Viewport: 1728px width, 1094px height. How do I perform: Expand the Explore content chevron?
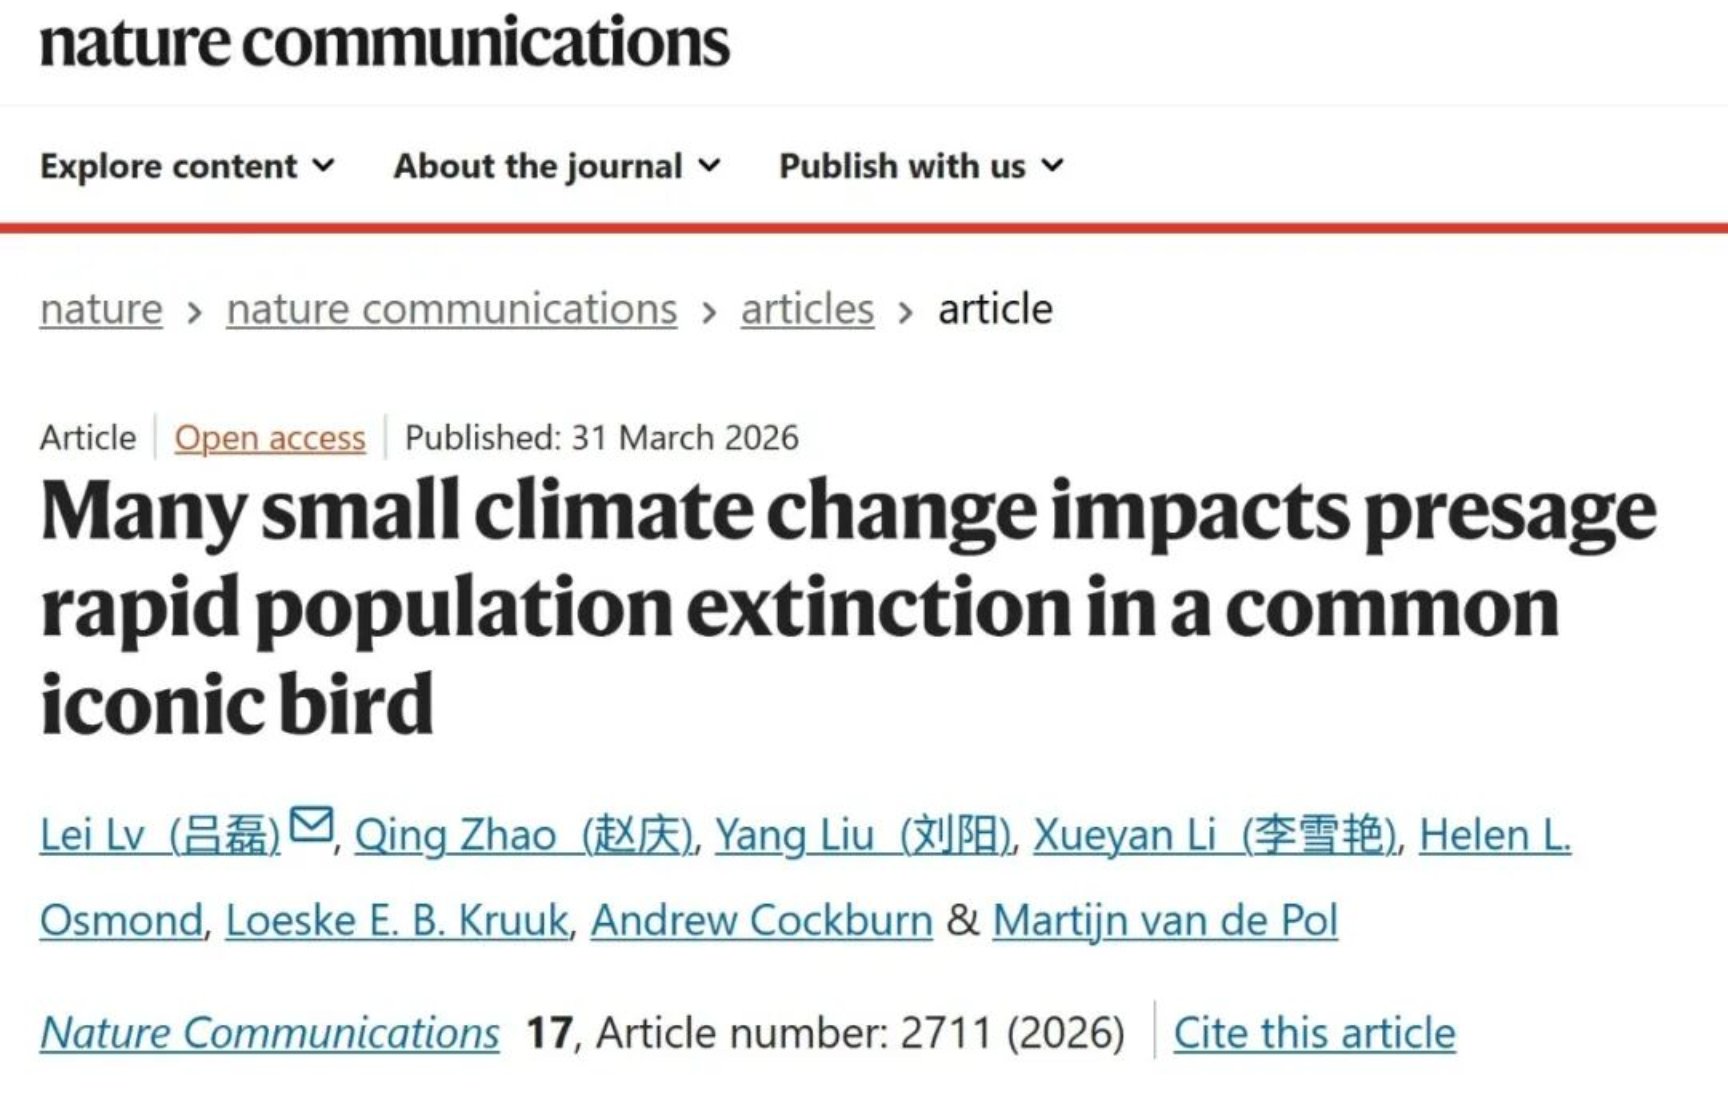pyautogui.click(x=323, y=165)
